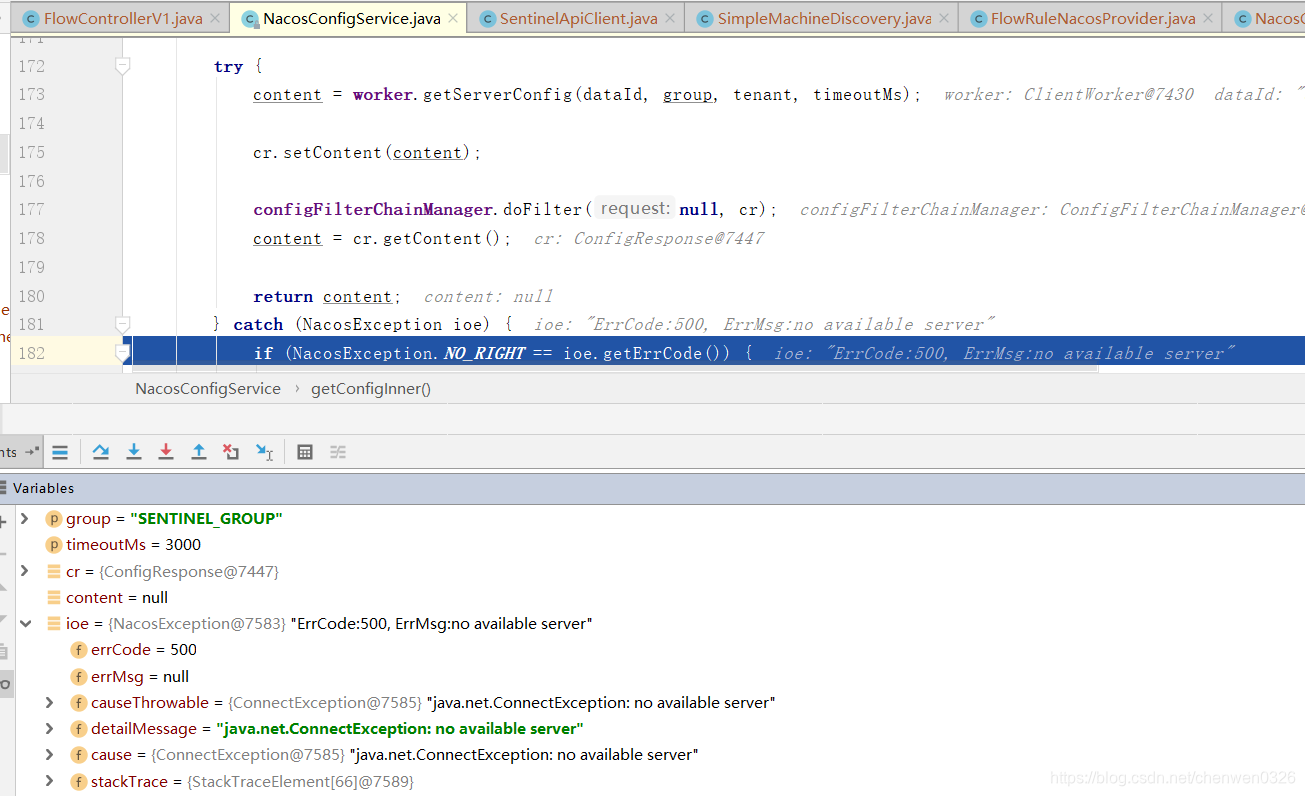Expand the group variable node

25,518
